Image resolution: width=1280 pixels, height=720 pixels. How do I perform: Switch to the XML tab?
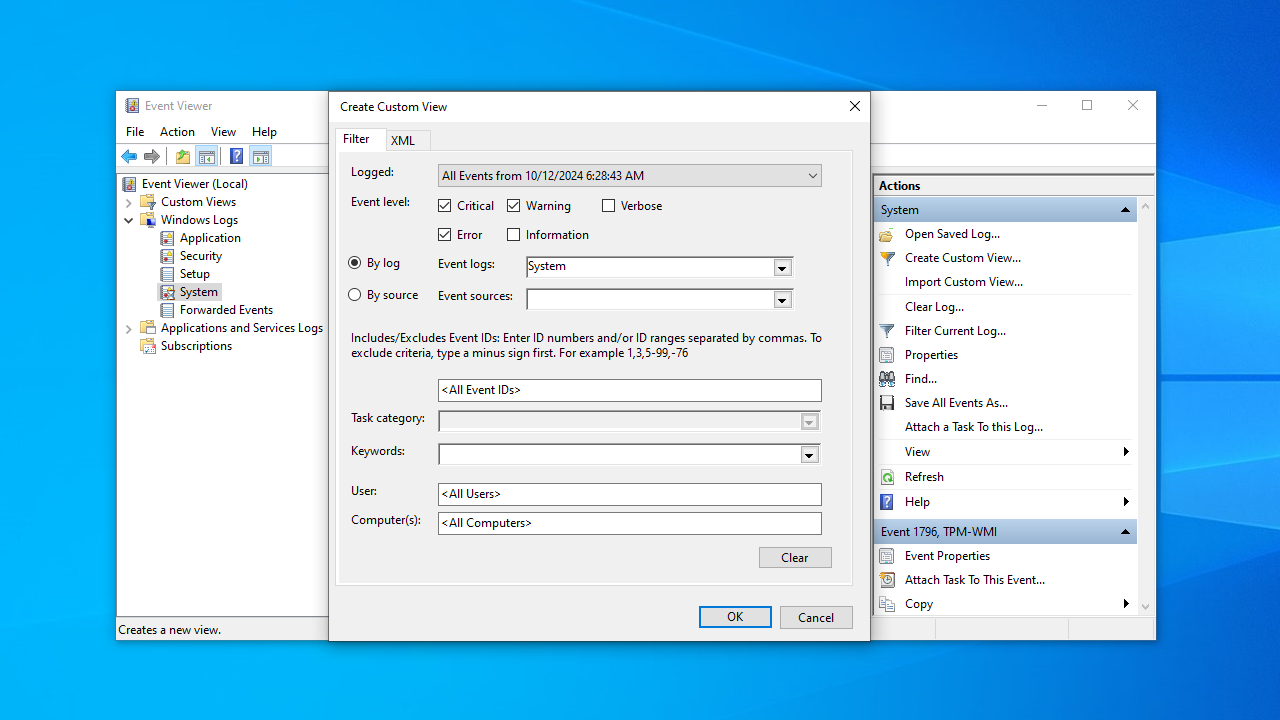point(403,141)
